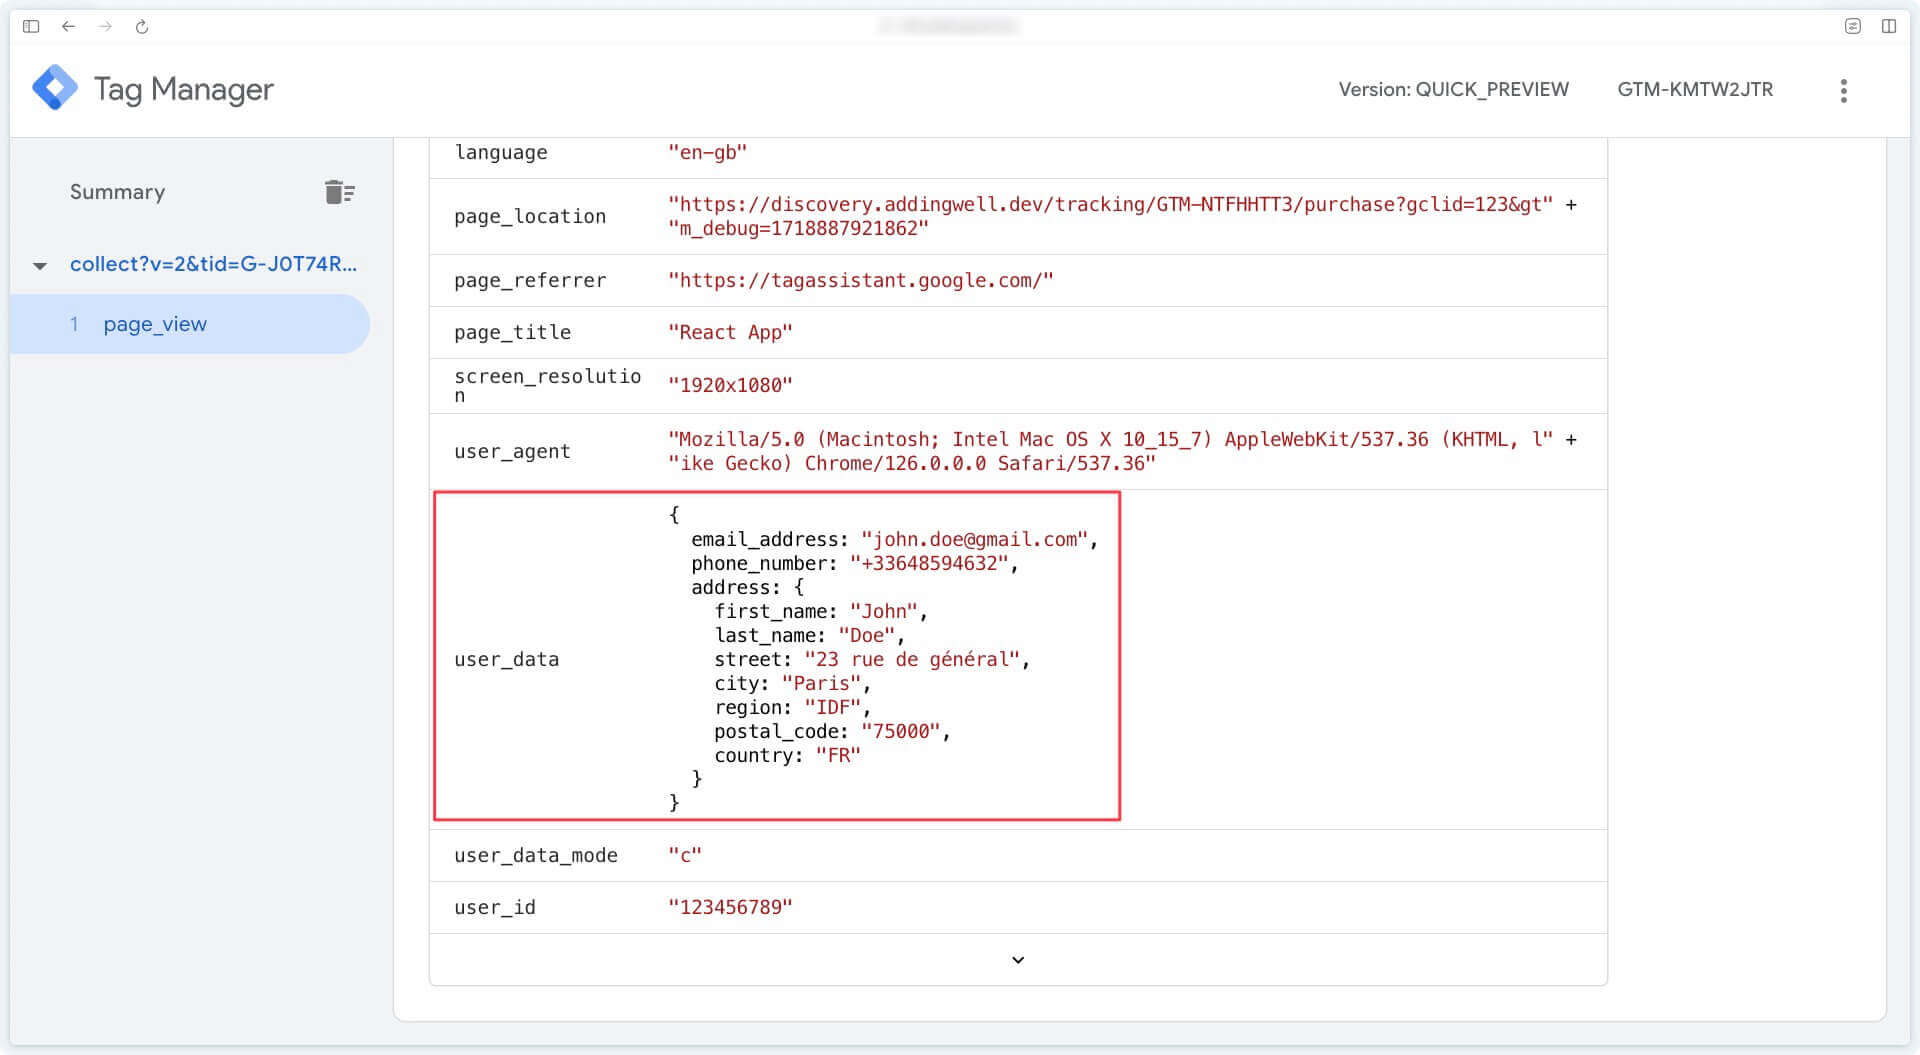Click the "React App" page title value
Image resolution: width=1920 pixels, height=1055 pixels.
tap(730, 332)
